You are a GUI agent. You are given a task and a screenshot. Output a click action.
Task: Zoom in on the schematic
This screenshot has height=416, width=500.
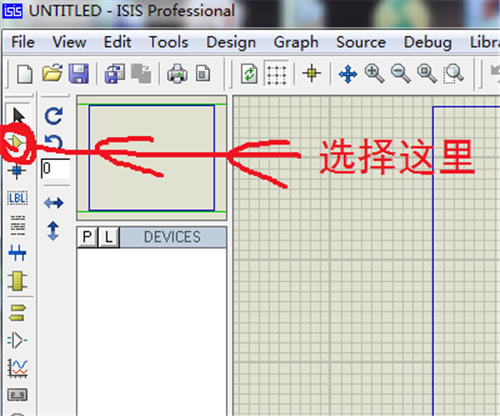pos(374,73)
